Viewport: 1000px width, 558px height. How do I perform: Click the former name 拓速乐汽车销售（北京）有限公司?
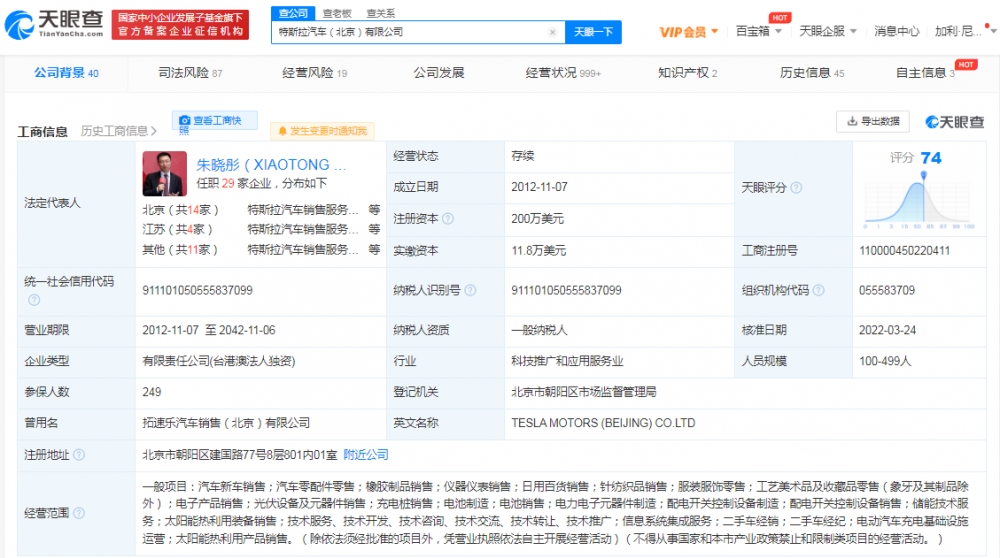coord(226,423)
